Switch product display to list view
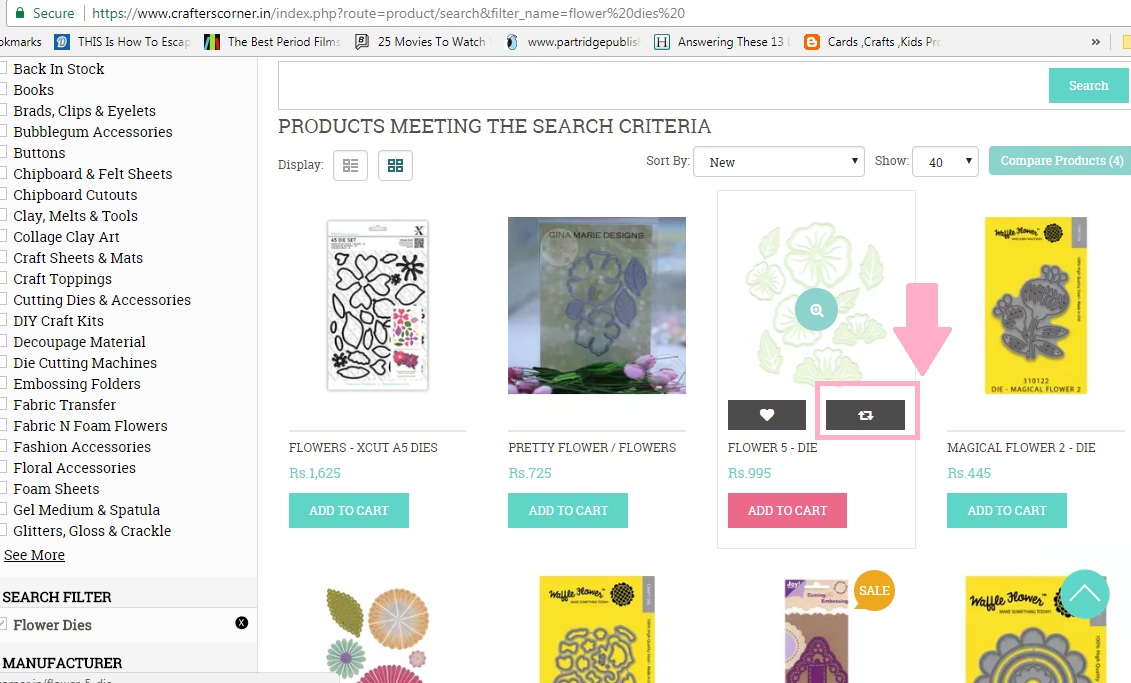 [349, 164]
